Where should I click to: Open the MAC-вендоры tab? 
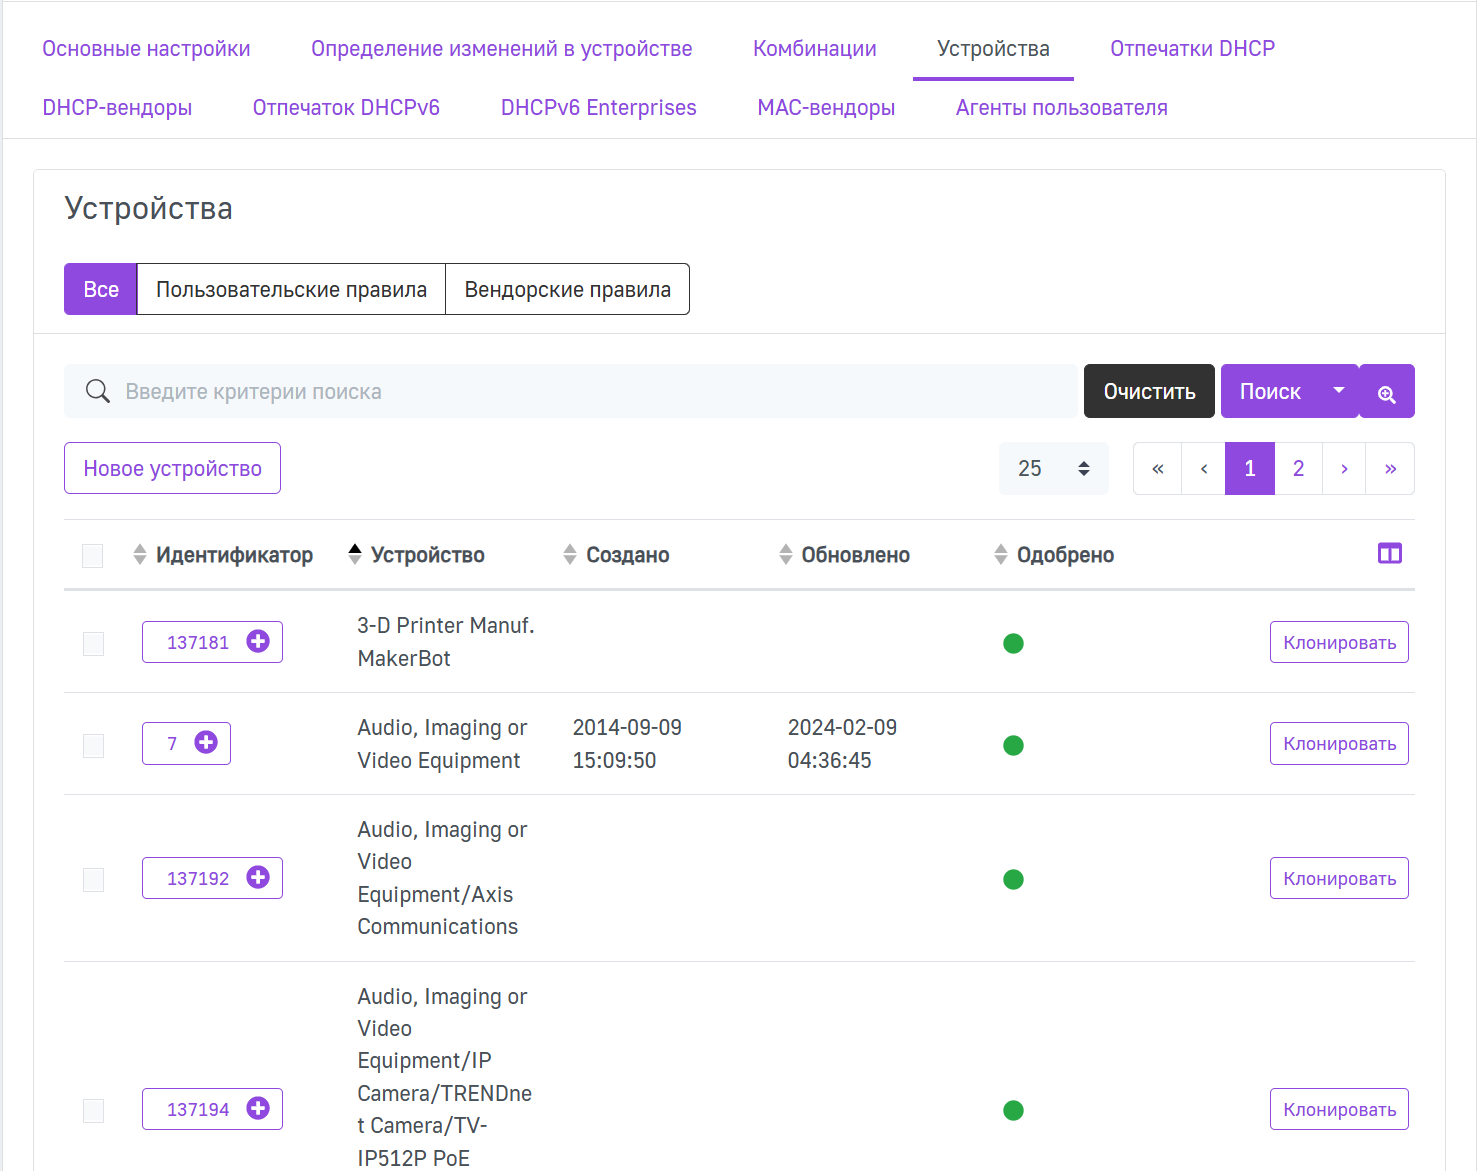(x=826, y=108)
